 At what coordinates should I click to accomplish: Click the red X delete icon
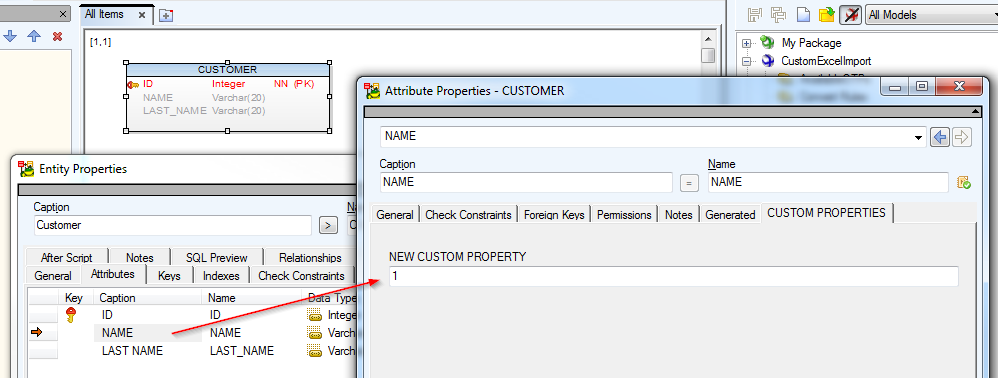[57, 36]
